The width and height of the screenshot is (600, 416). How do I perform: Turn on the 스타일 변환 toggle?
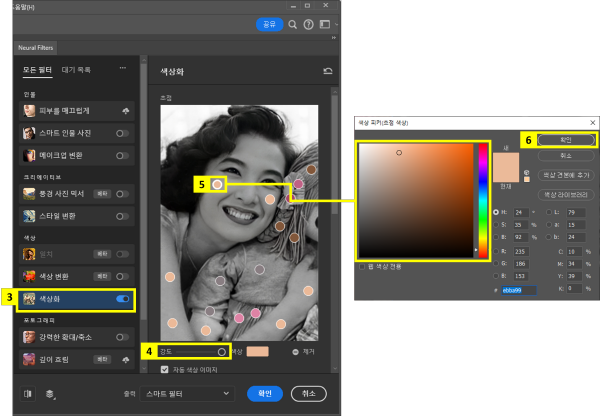tap(122, 216)
